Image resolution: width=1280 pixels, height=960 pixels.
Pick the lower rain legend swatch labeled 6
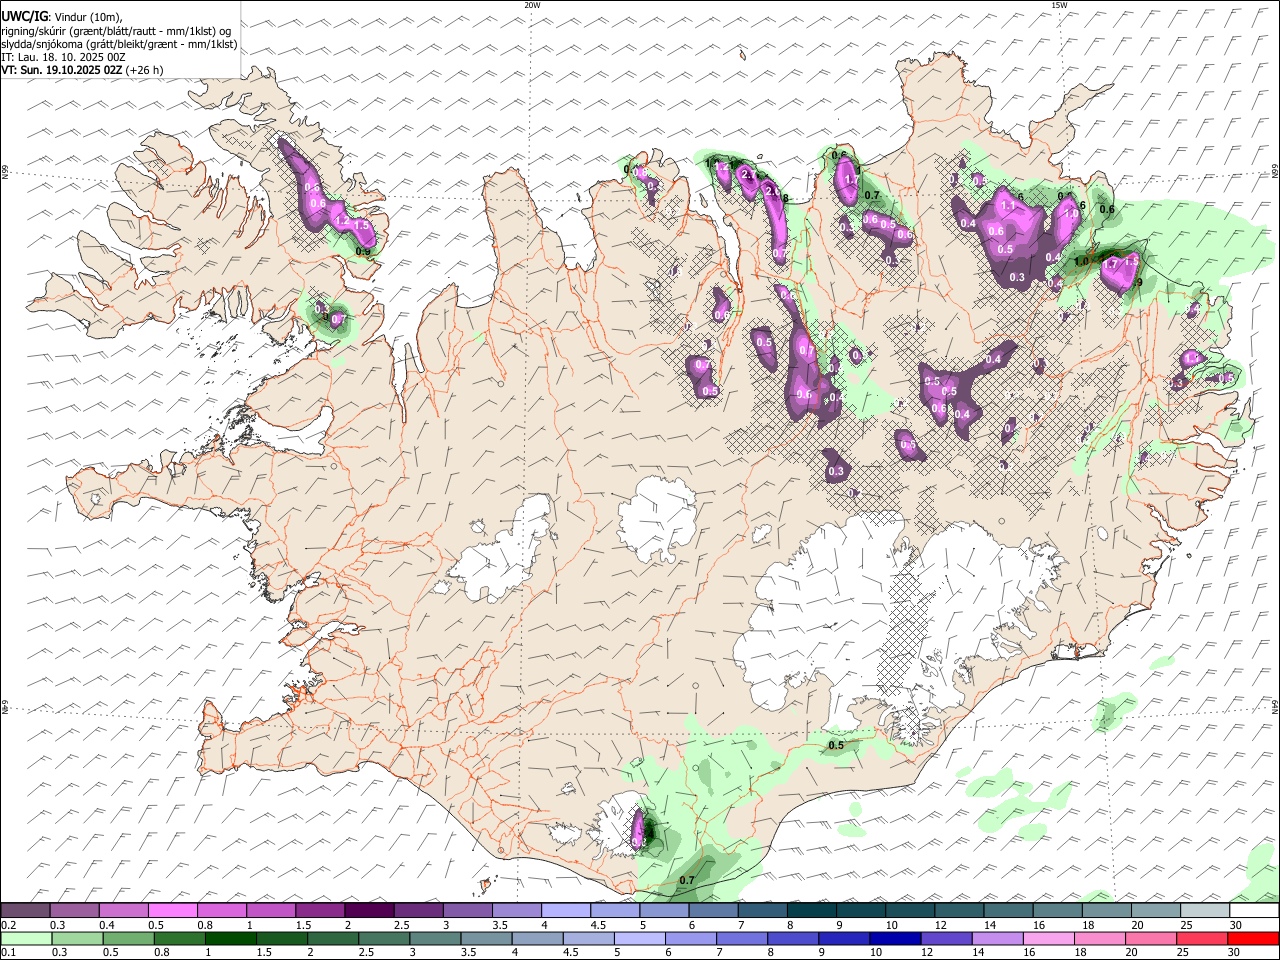(691, 938)
